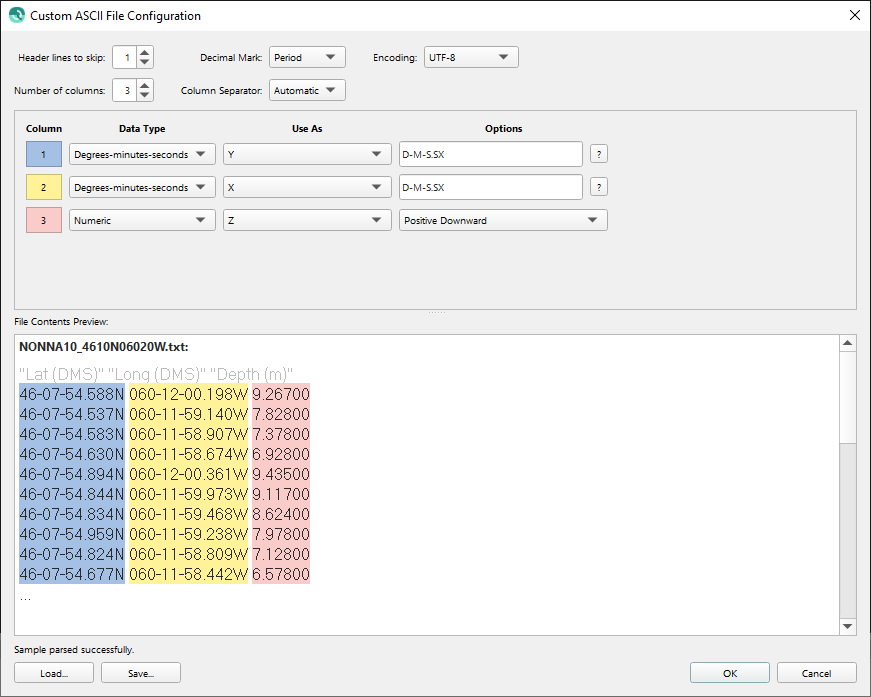Screen dimensions: 871x697
Task: Click the help button for column 1 options
Action: click(599, 154)
